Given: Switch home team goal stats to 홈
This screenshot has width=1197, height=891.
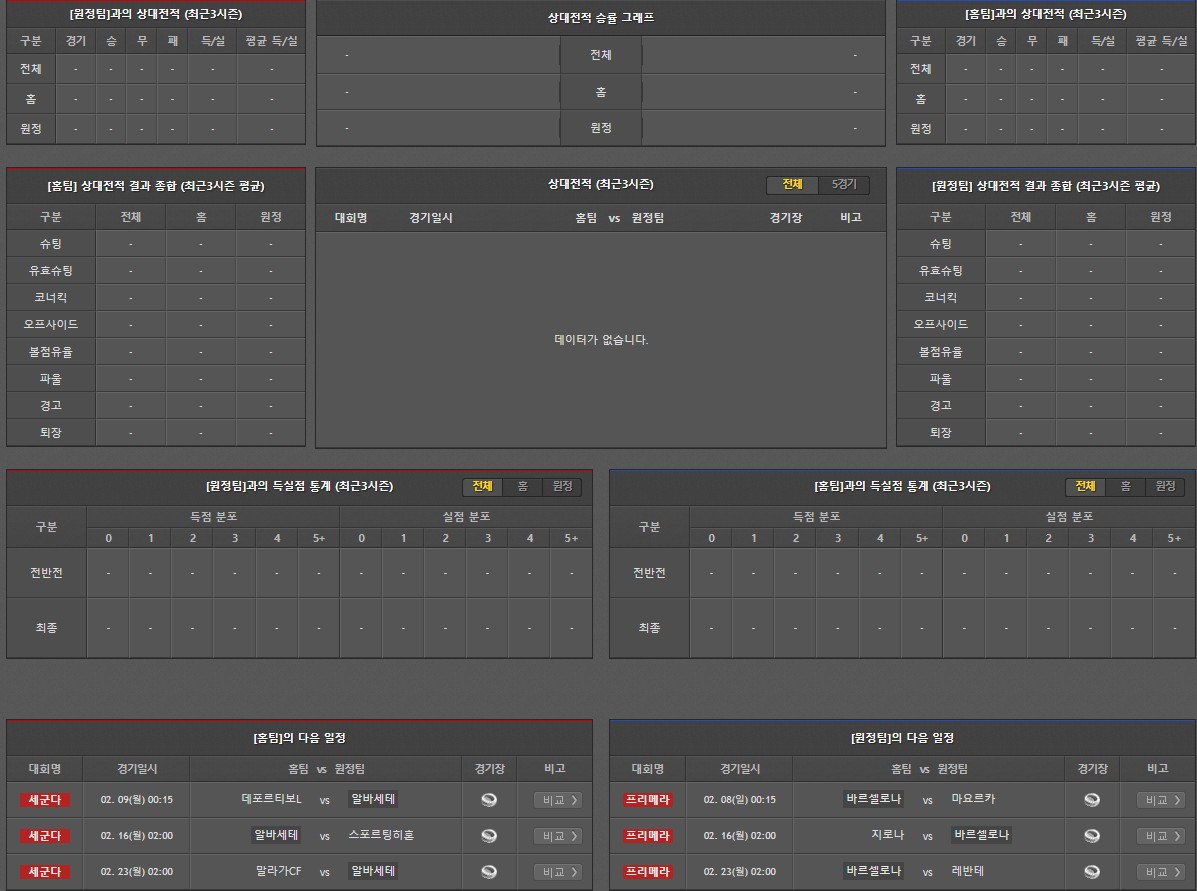Looking at the screenshot, I should tap(522, 486).
